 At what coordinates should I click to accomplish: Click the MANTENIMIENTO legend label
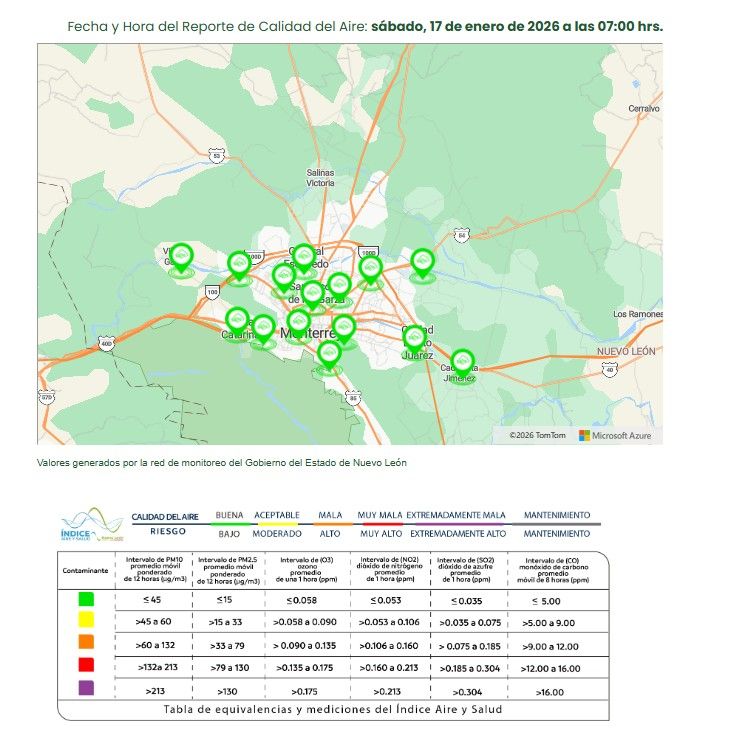pyautogui.click(x=556, y=515)
